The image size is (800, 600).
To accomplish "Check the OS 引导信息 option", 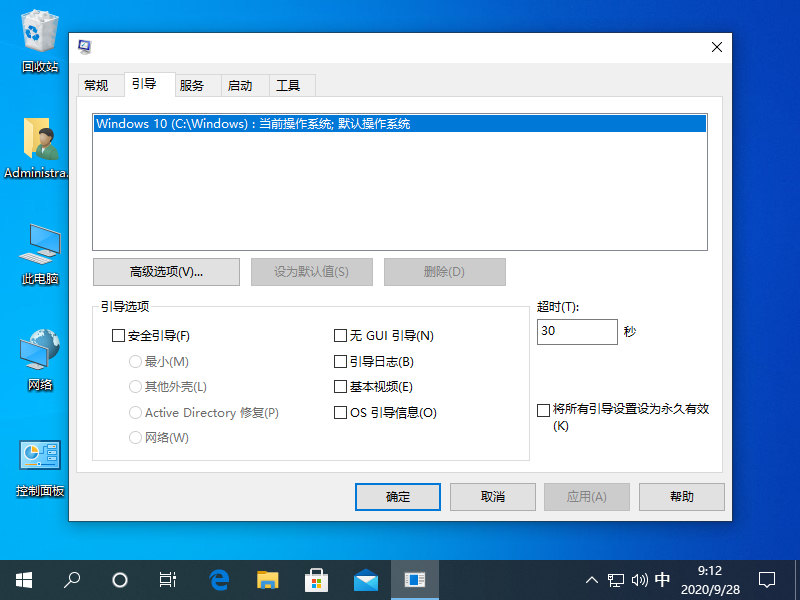I will tap(340, 412).
